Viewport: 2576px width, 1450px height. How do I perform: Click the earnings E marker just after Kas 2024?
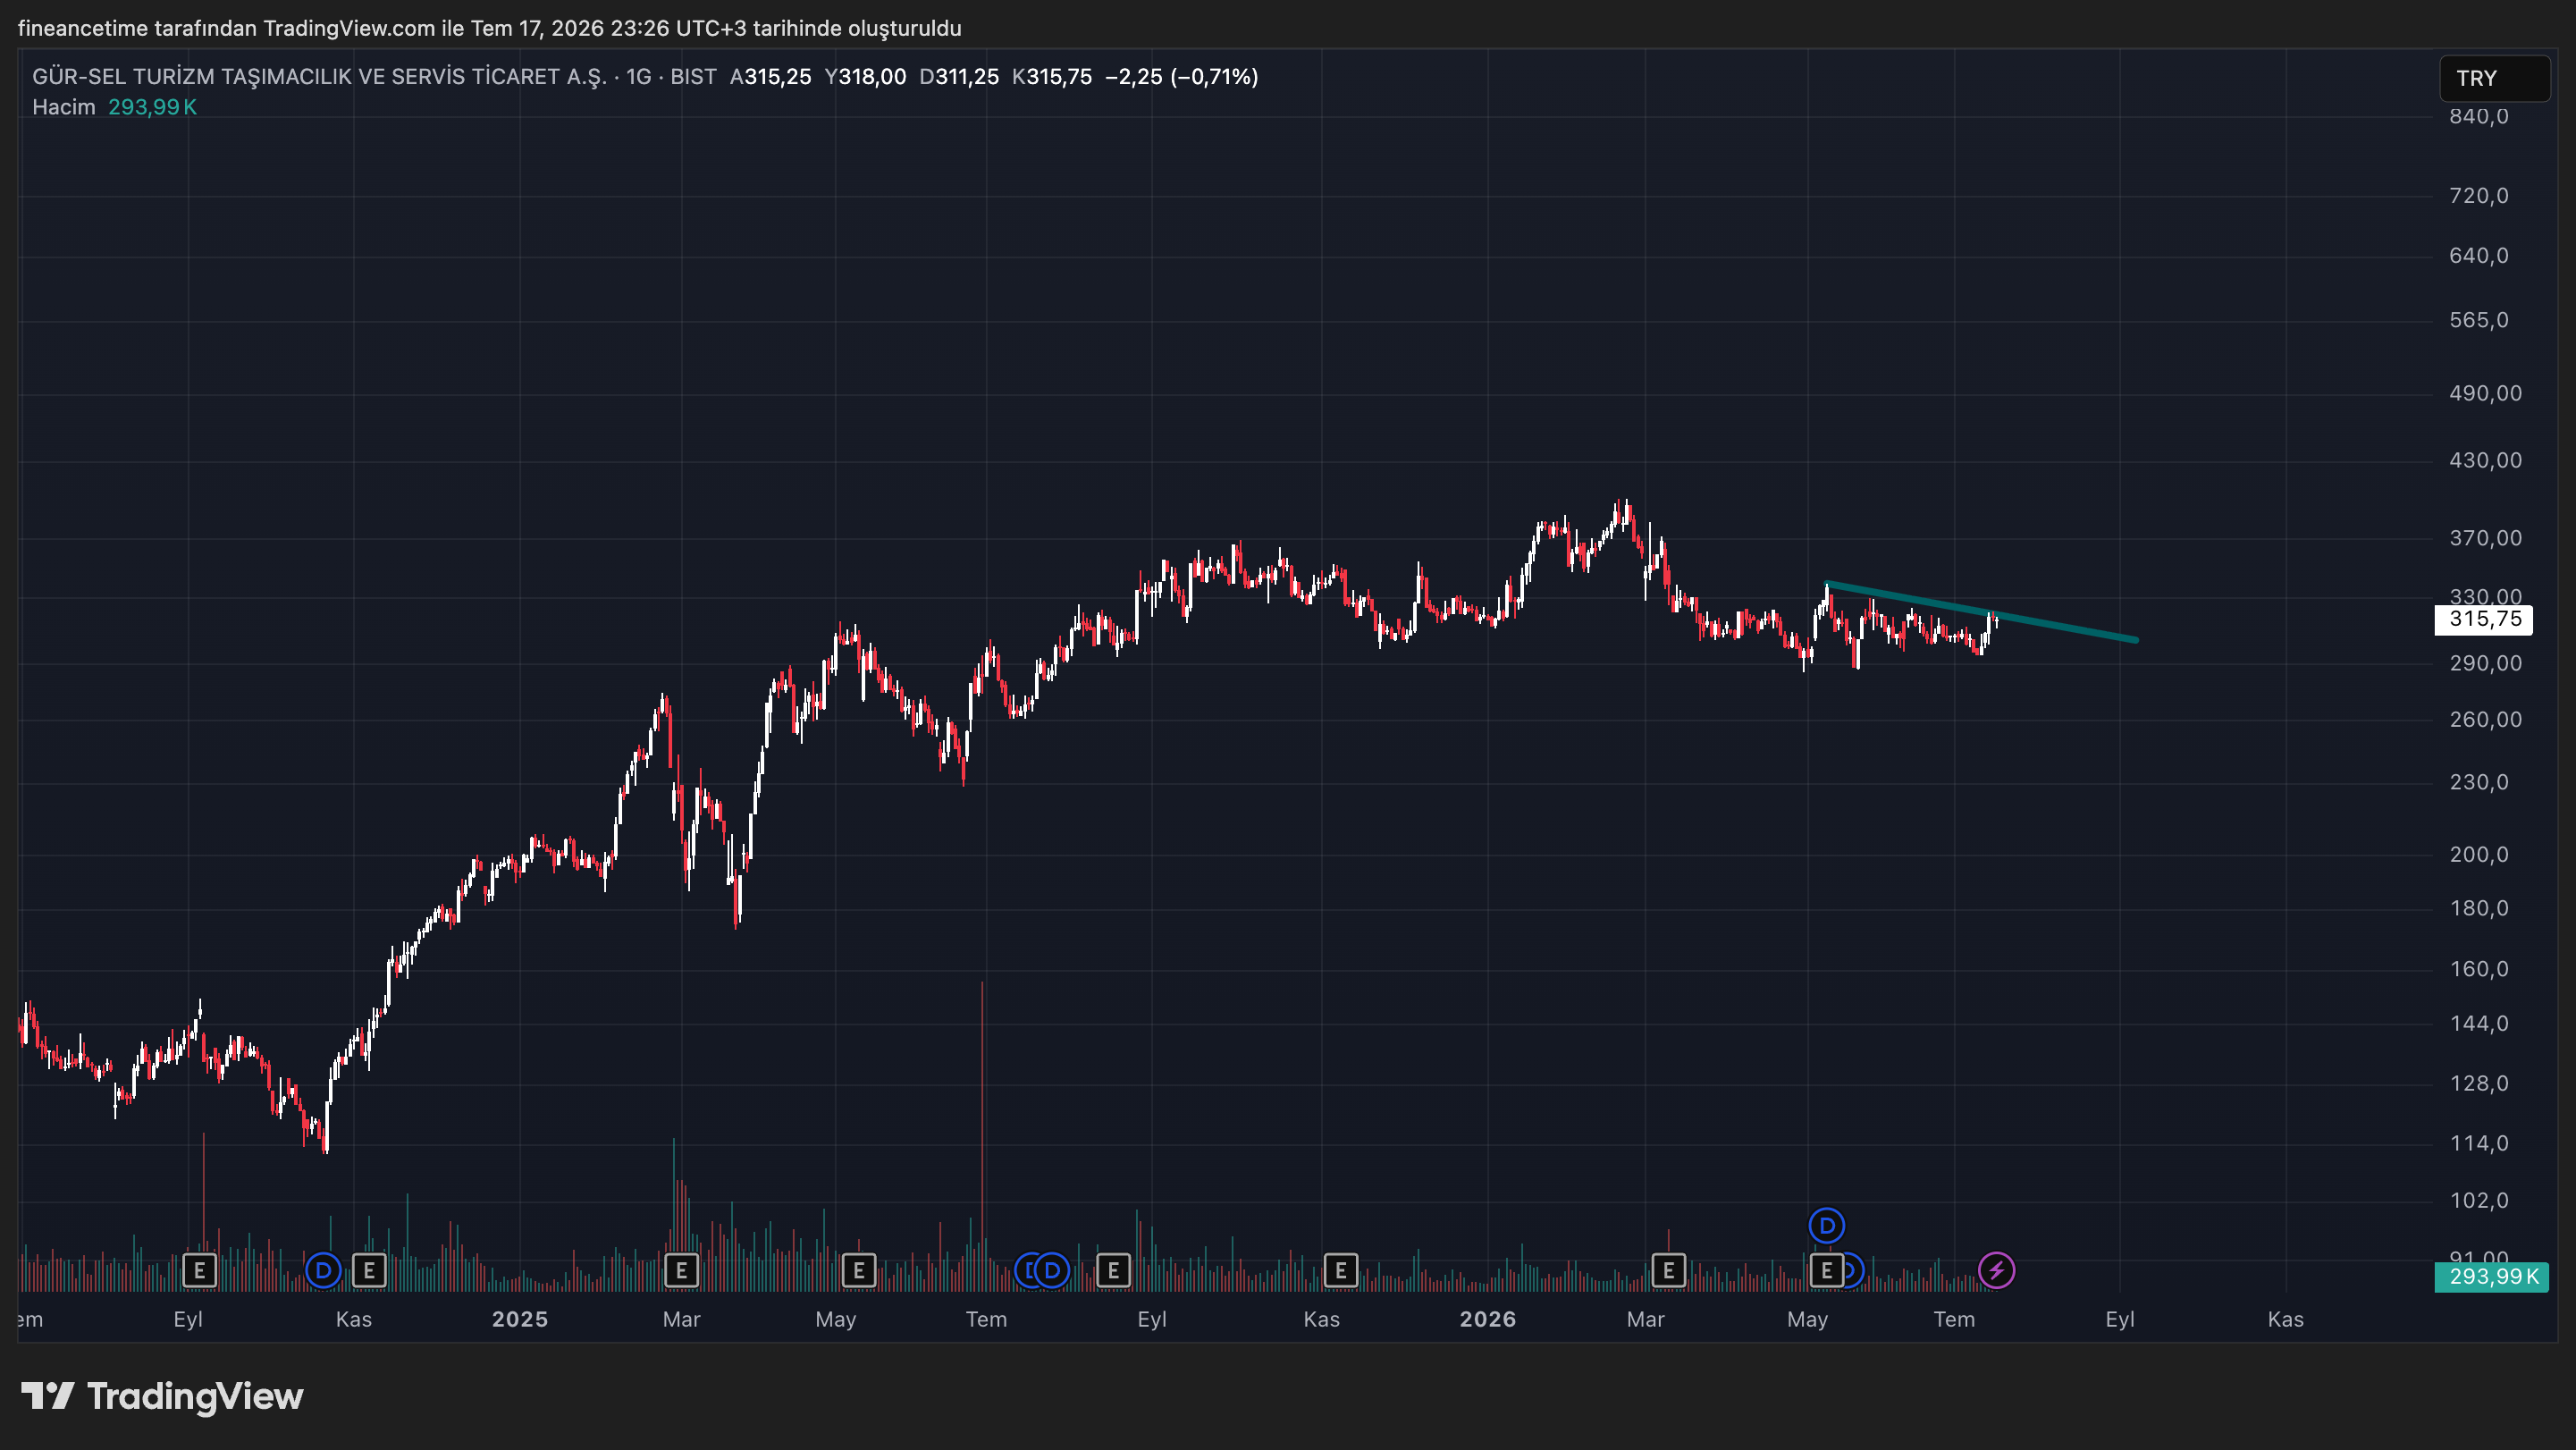point(369,1271)
